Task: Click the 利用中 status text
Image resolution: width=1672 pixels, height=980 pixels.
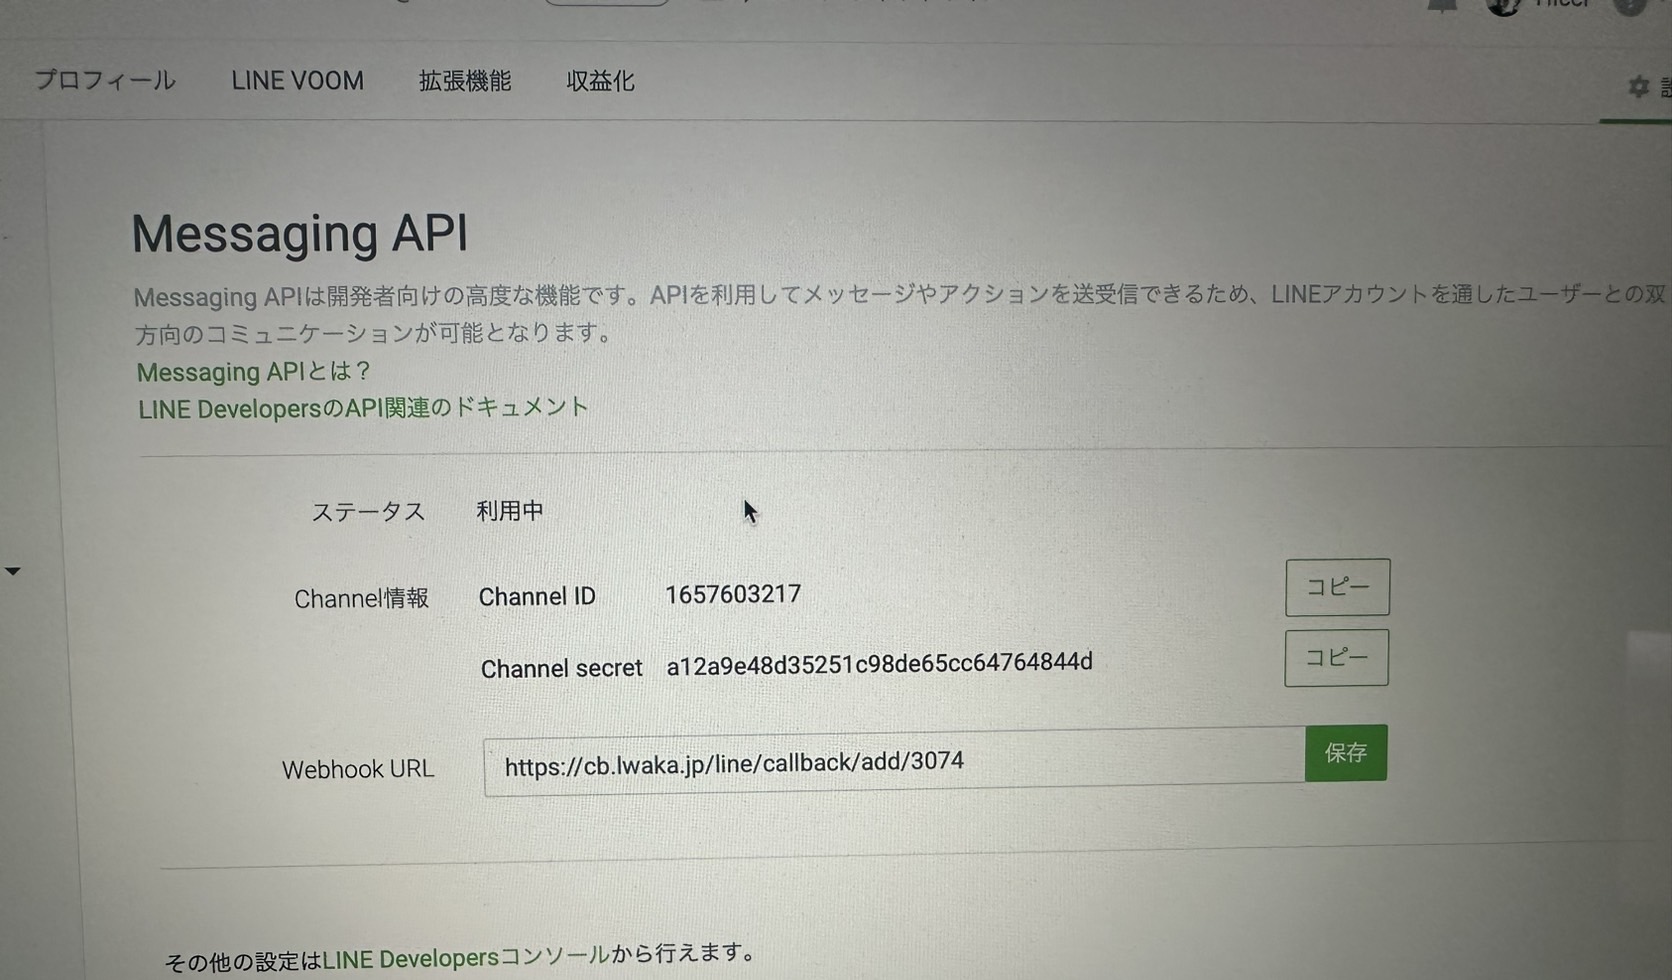Action: [510, 511]
